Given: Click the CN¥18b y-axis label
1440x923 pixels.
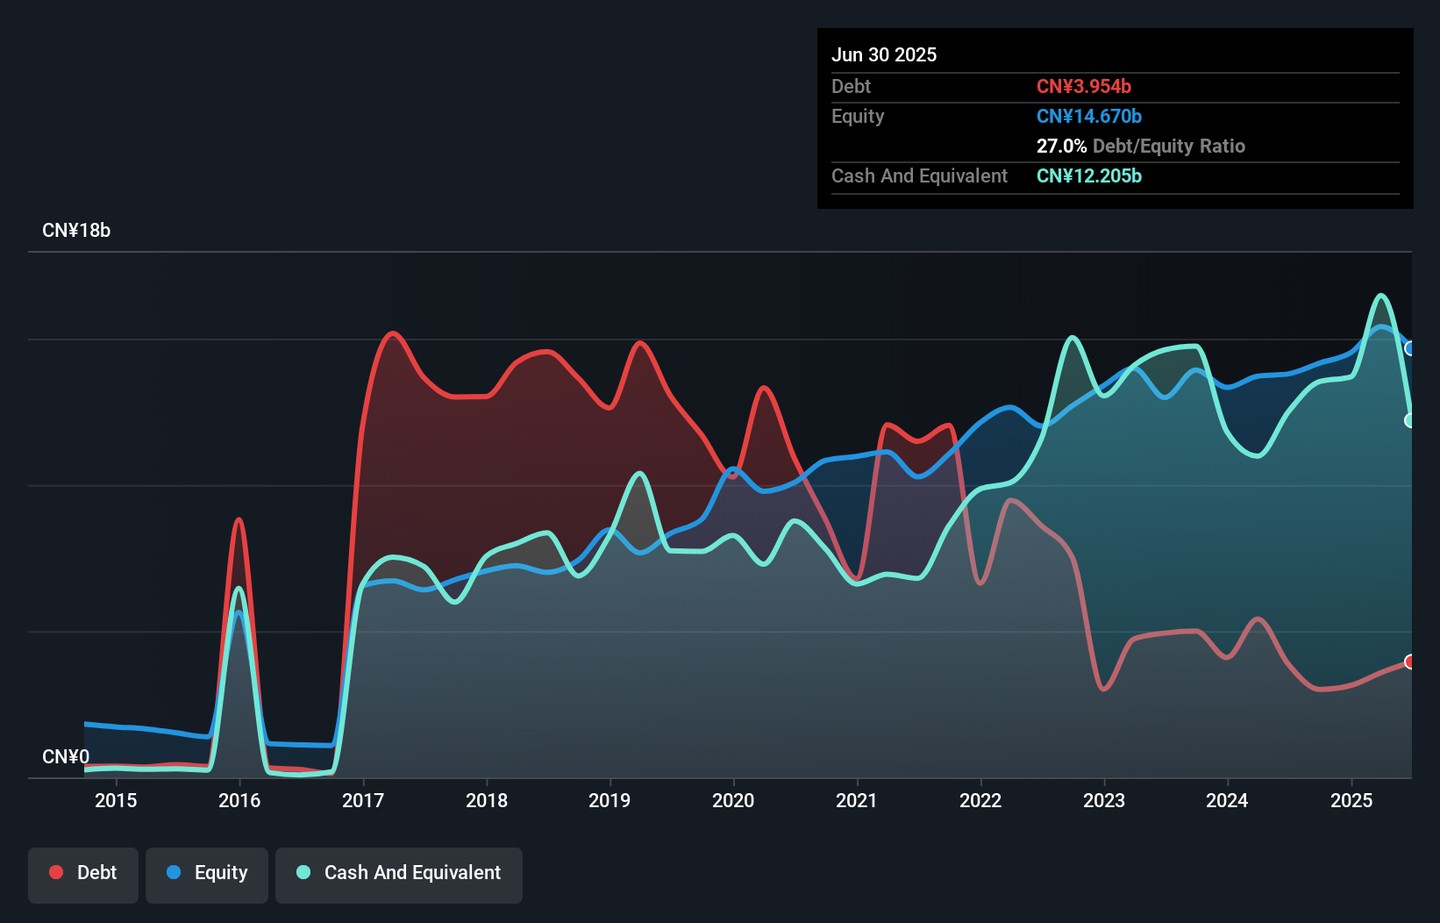Looking at the screenshot, I should [76, 231].
